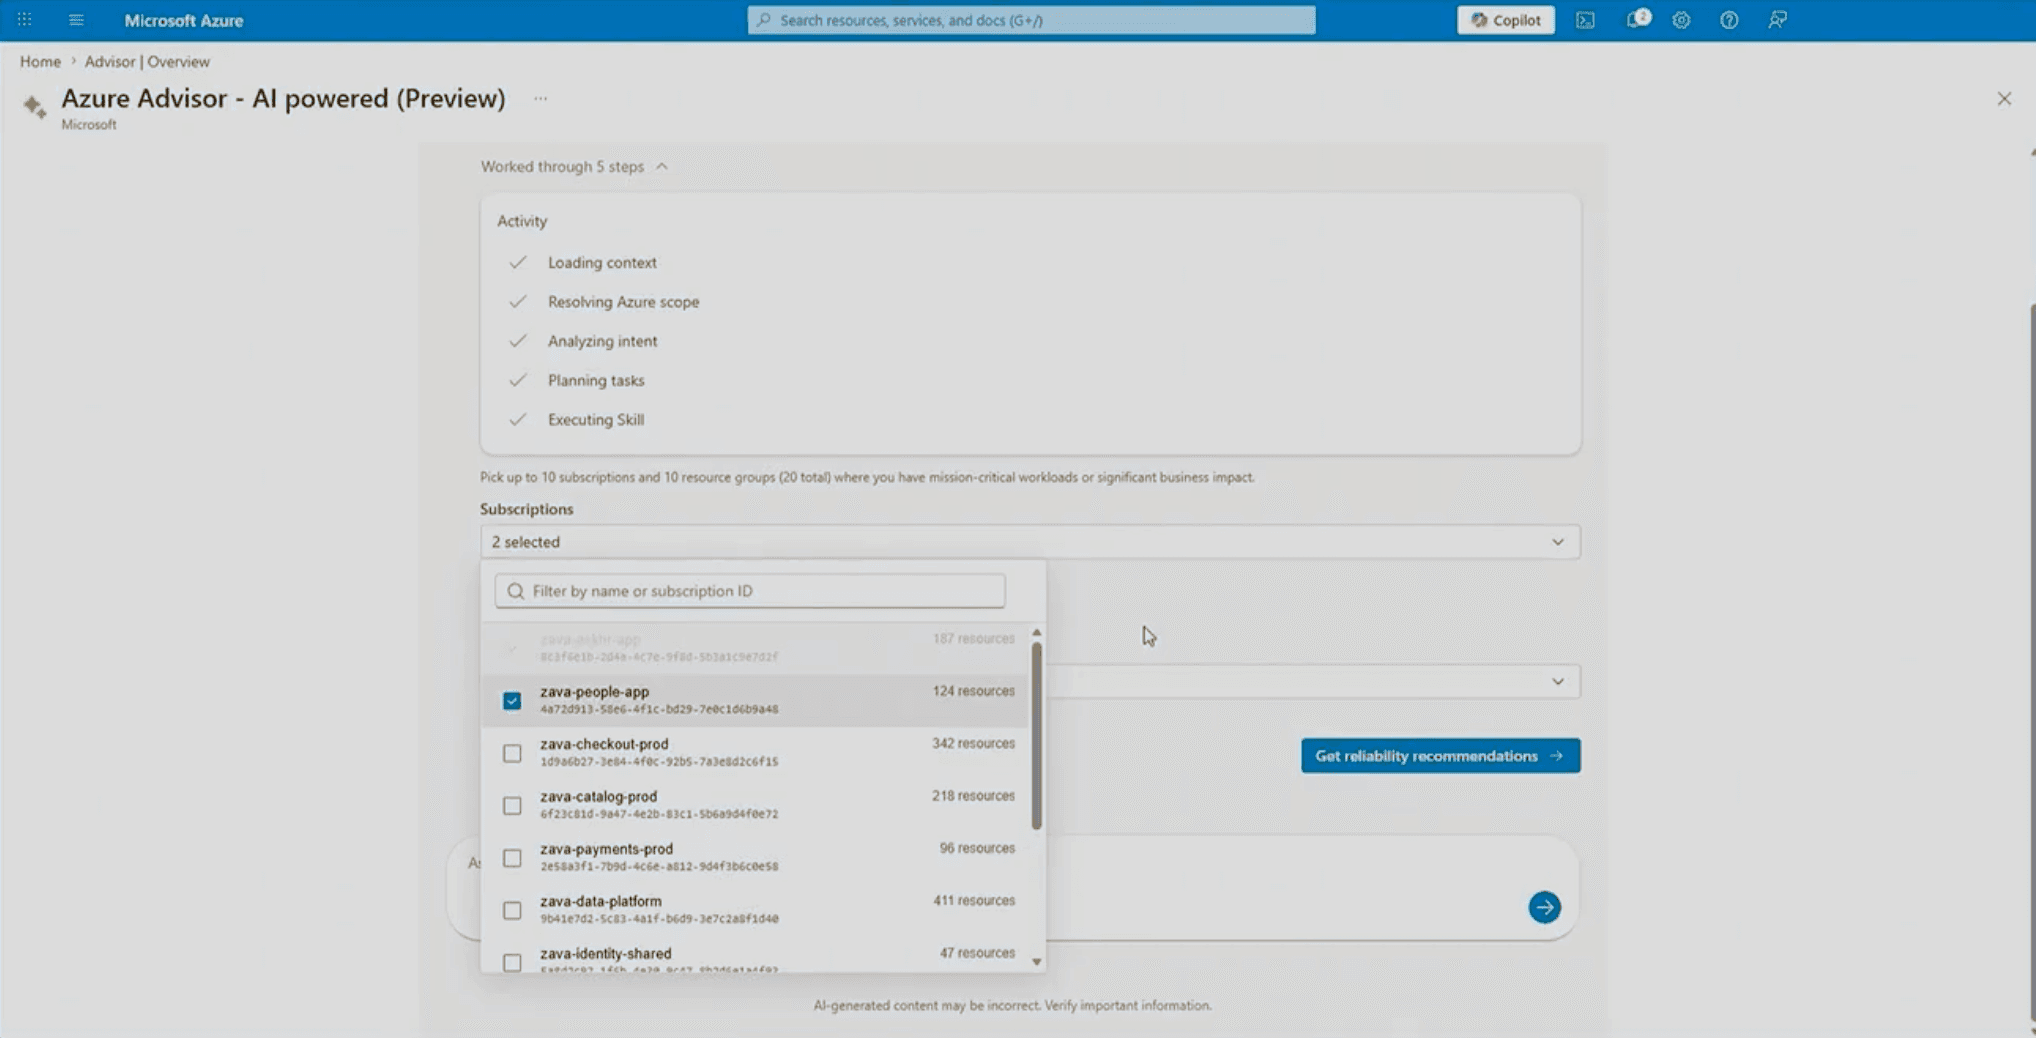Close the Azure Advisor pane
Screen dimensions: 2036x1038
click(x=2004, y=99)
